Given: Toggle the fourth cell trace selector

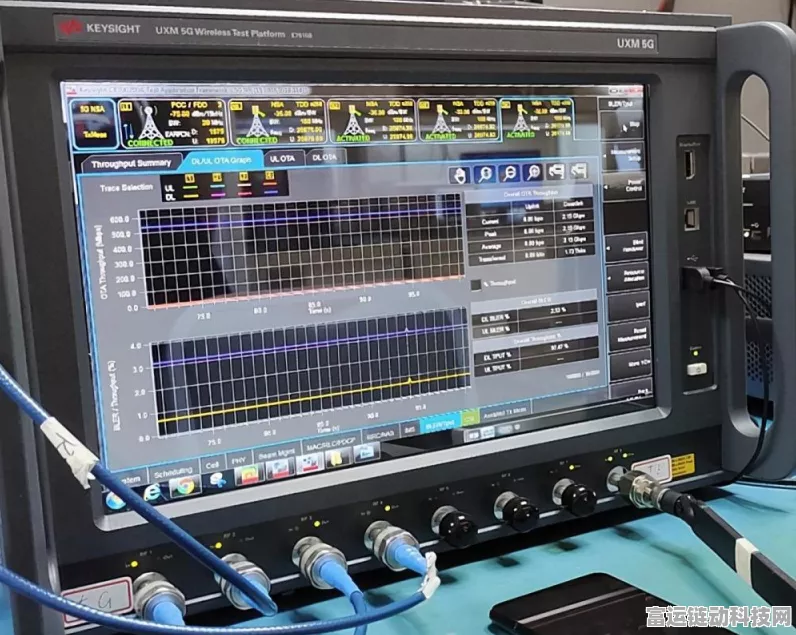Looking at the screenshot, I should 270,175.
